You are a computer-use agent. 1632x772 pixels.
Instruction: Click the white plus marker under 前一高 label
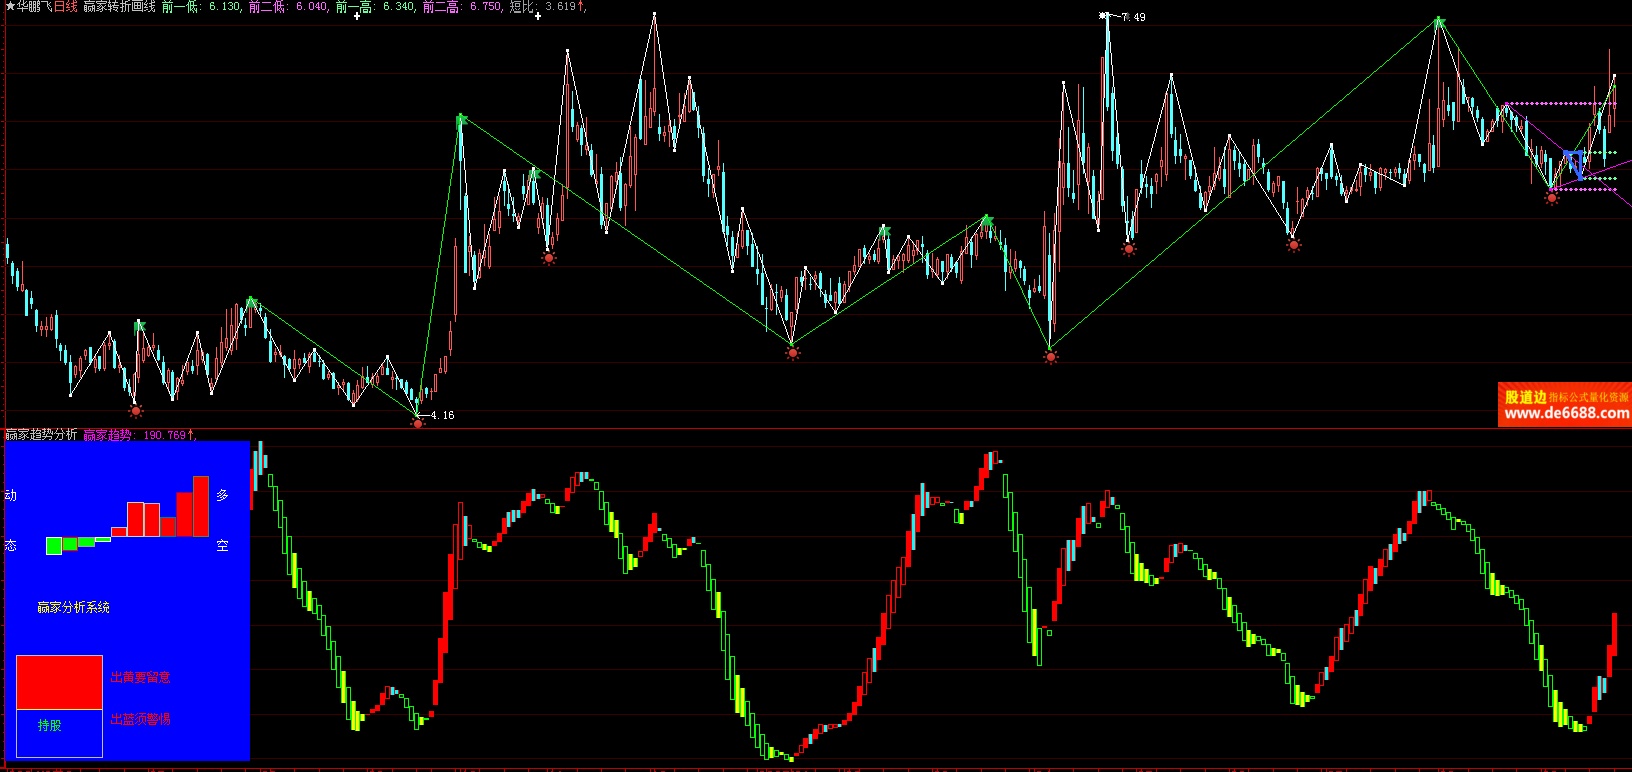[356, 16]
